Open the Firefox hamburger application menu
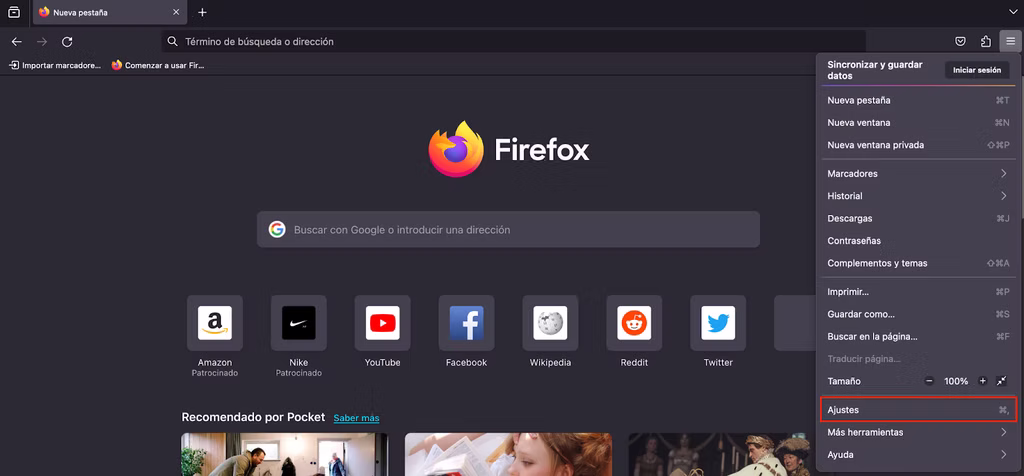 1010,41
